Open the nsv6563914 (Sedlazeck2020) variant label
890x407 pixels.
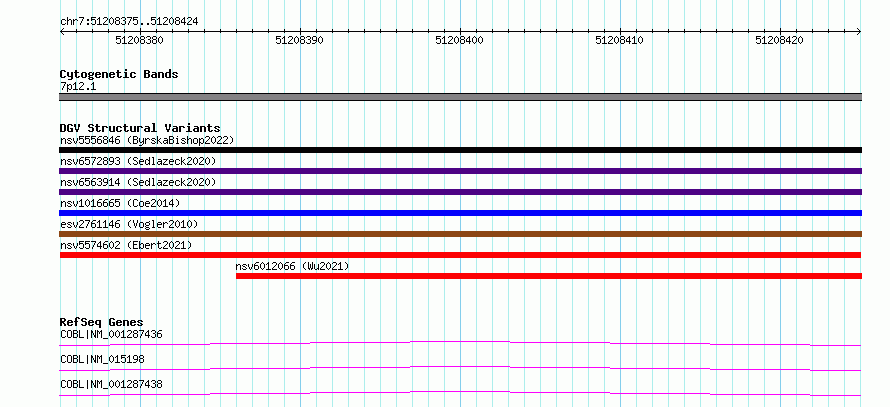138,182
